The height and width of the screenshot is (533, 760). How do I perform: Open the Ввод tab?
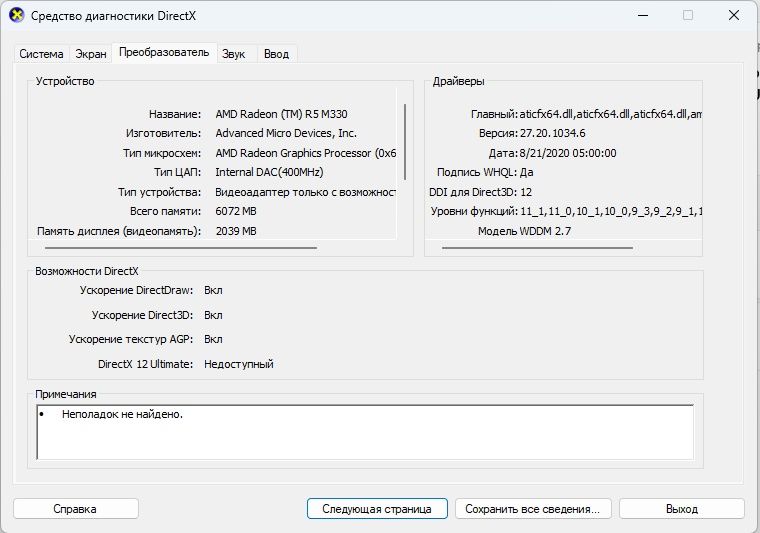pyautogui.click(x=276, y=54)
